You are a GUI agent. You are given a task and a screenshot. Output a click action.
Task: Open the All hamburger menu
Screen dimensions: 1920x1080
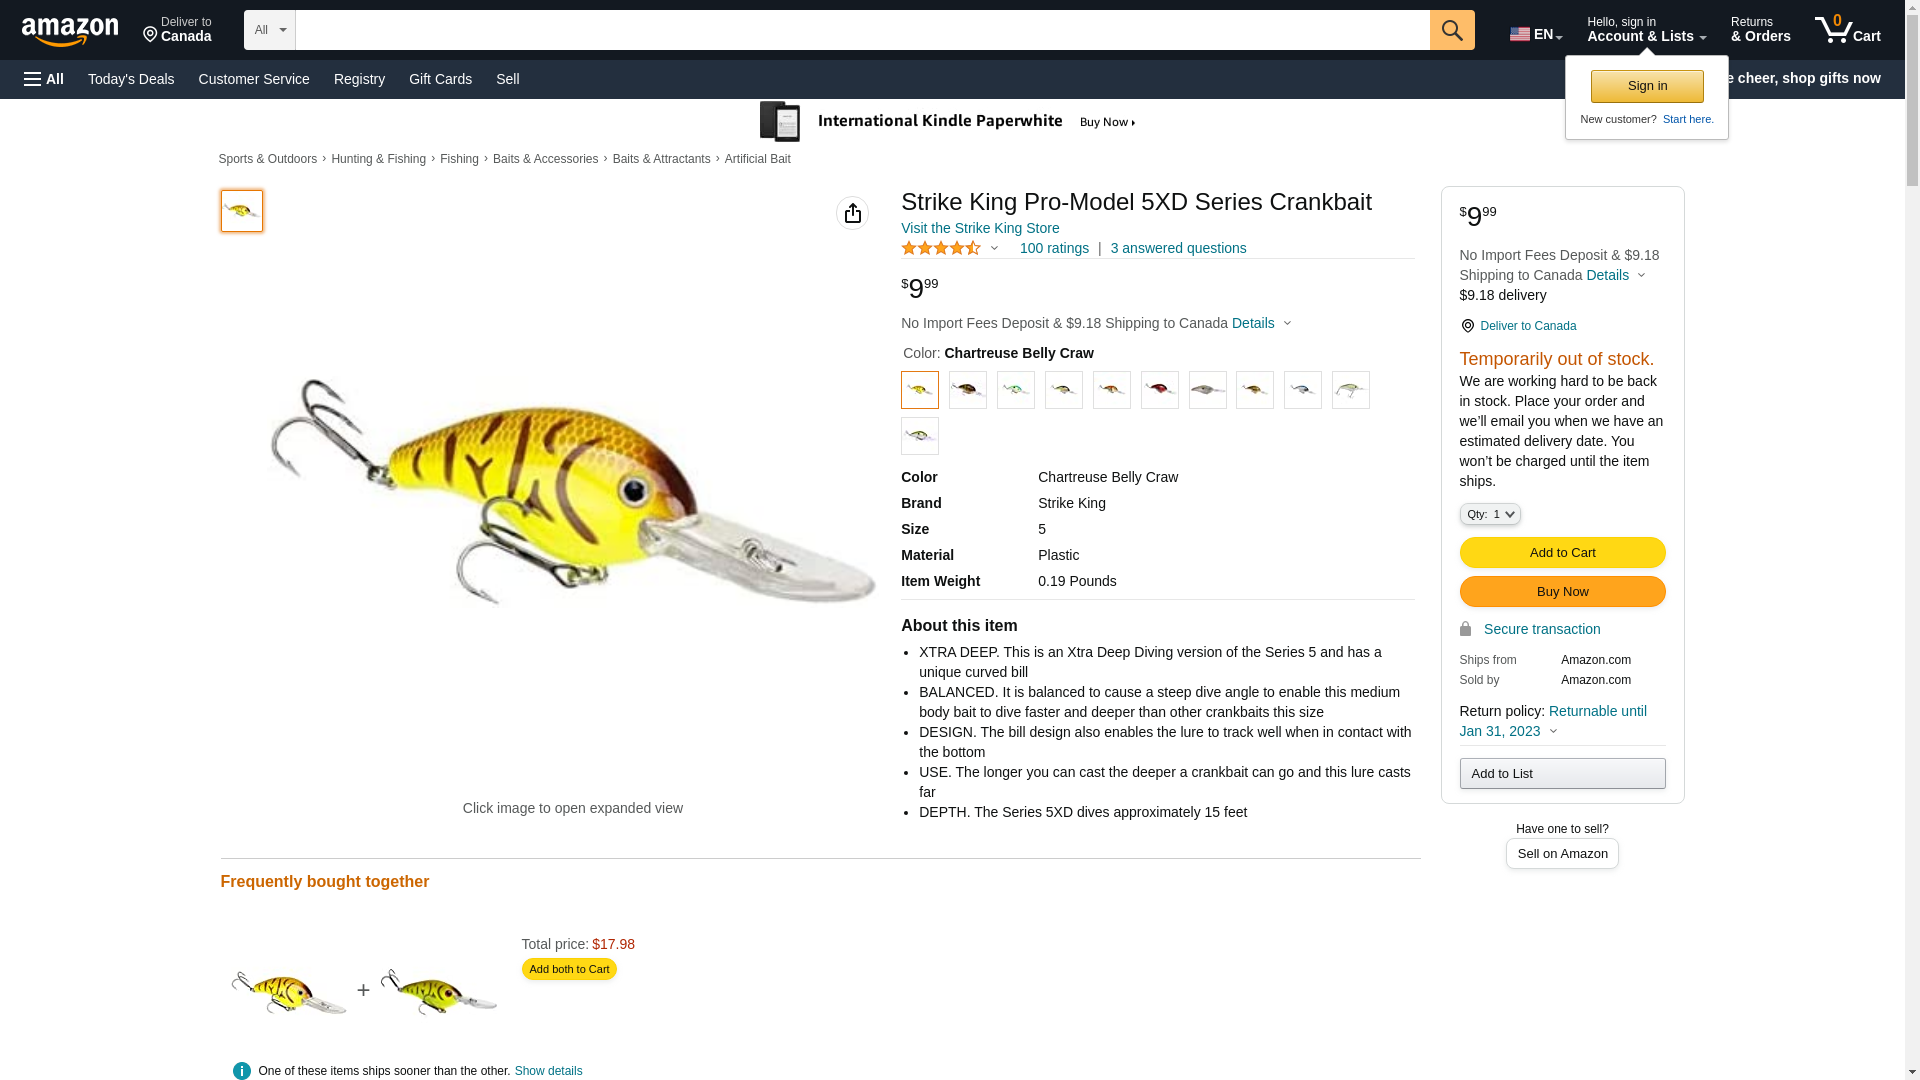click(x=44, y=79)
